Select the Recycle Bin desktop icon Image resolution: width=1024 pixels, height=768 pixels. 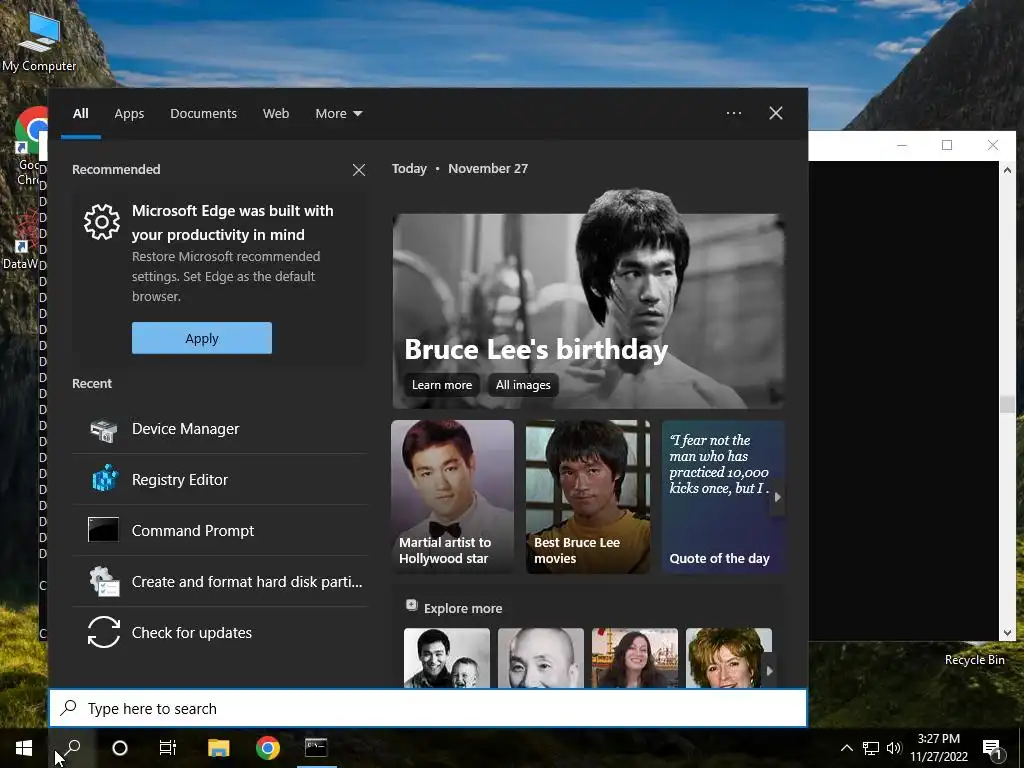click(x=974, y=660)
